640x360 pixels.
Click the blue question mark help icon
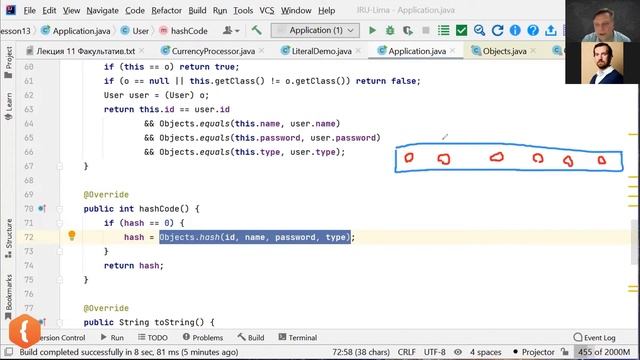pos(533,30)
